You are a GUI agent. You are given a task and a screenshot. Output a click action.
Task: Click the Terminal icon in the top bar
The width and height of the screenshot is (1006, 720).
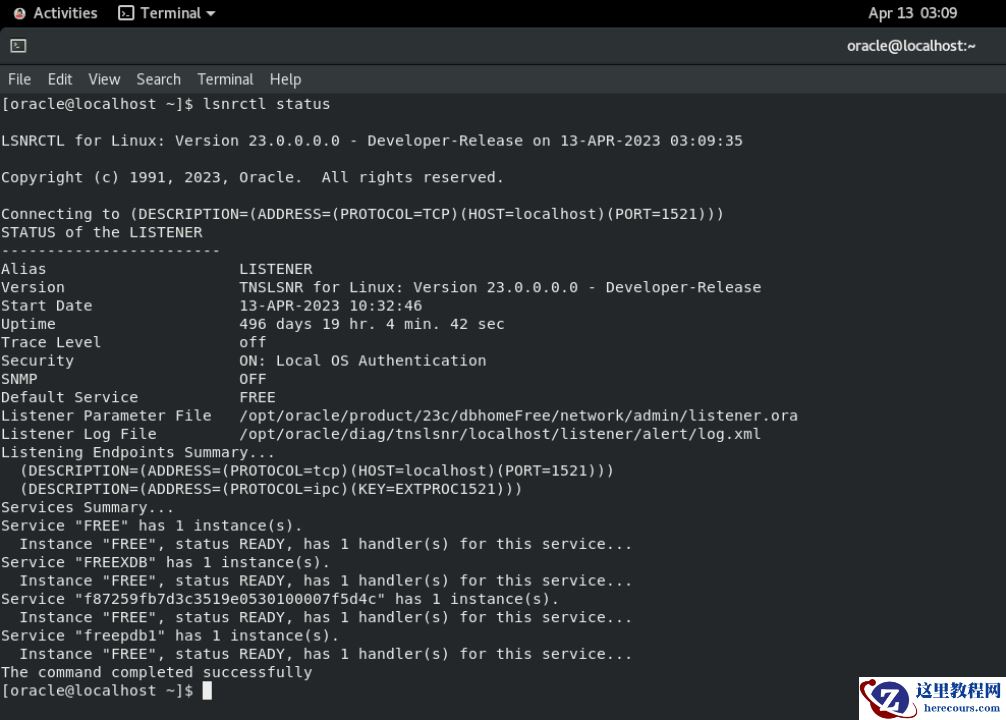pyautogui.click(x=126, y=13)
